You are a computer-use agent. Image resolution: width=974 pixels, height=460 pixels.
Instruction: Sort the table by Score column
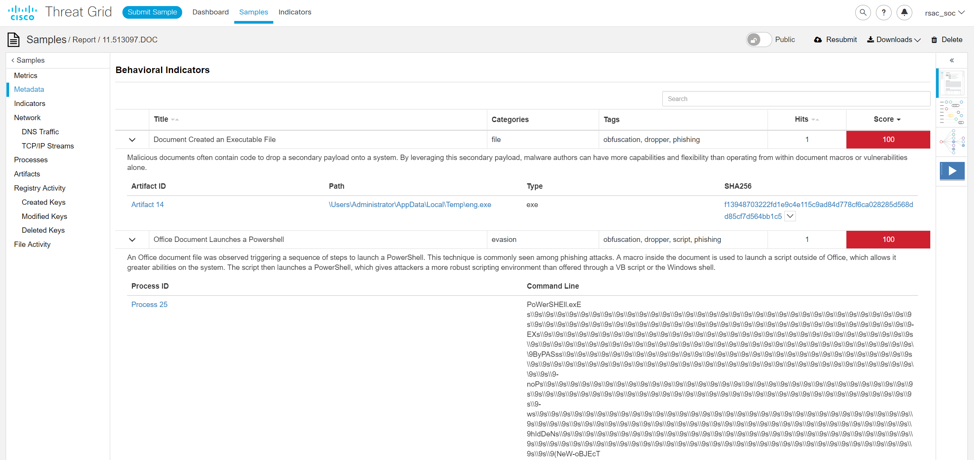coord(887,120)
